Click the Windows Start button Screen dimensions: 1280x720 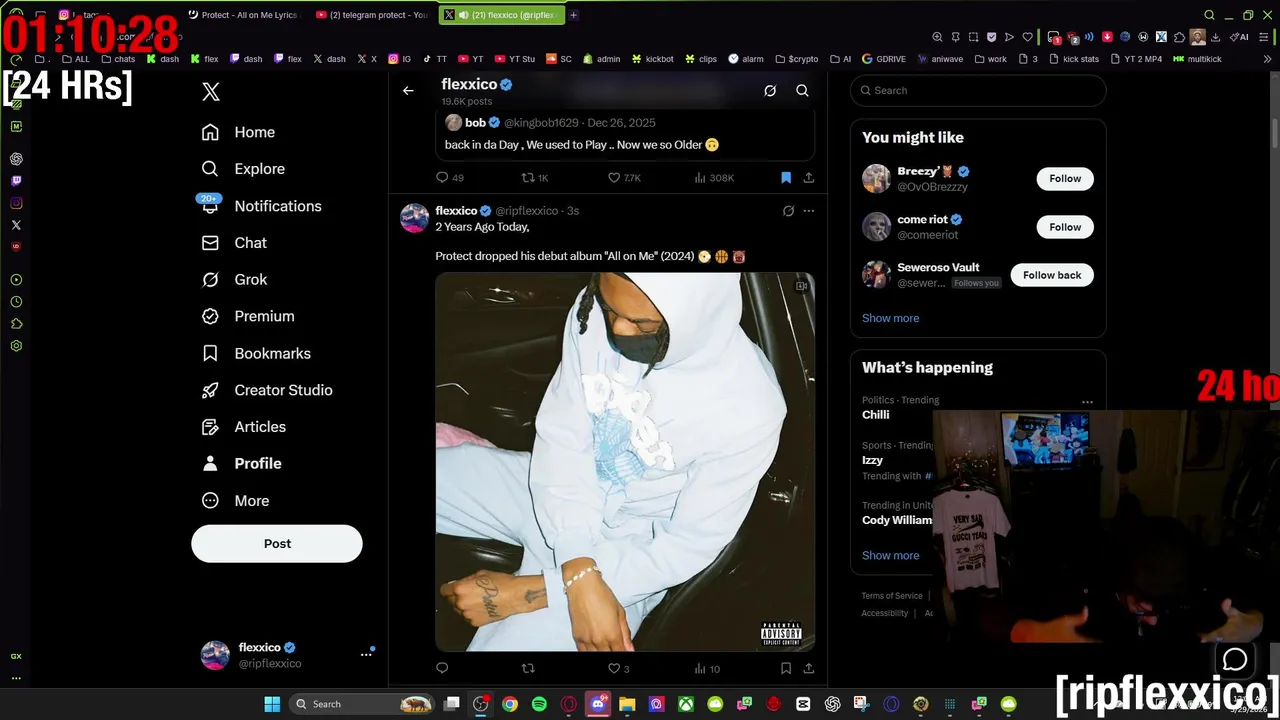coord(272,704)
